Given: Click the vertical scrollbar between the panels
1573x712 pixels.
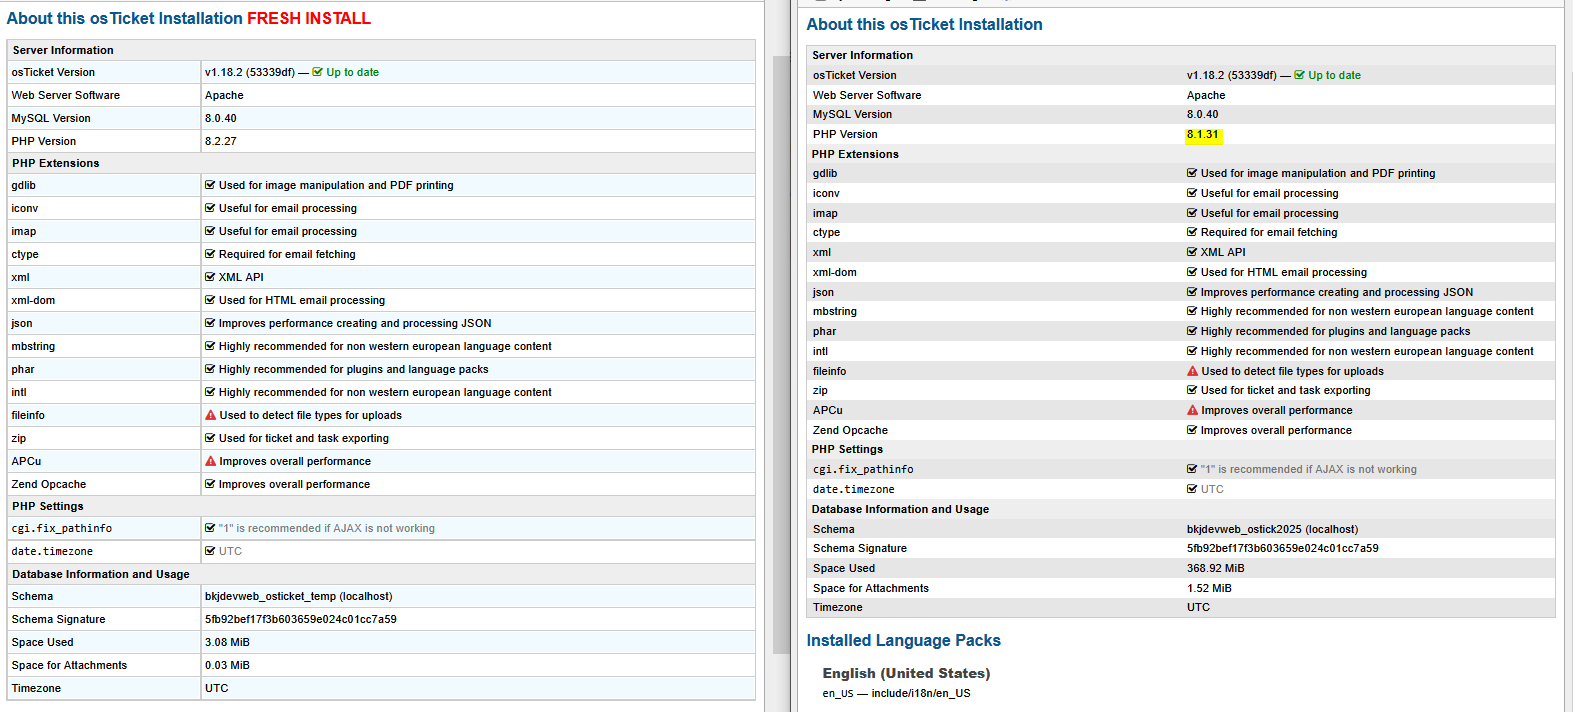Looking at the screenshot, I should pyautogui.click(x=781, y=350).
